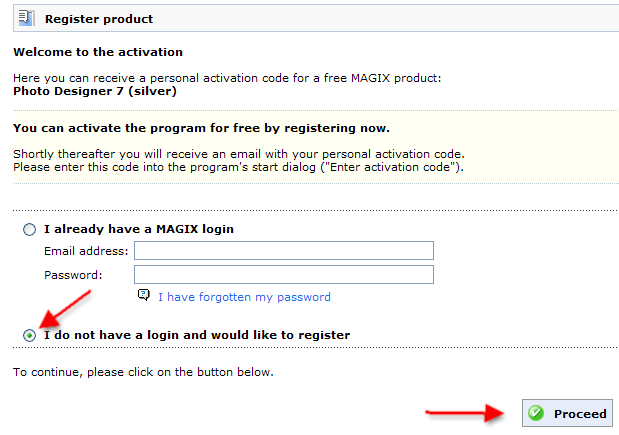This screenshot has height=435, width=619.
Task: Focus the Email address input field
Action: (x=283, y=251)
